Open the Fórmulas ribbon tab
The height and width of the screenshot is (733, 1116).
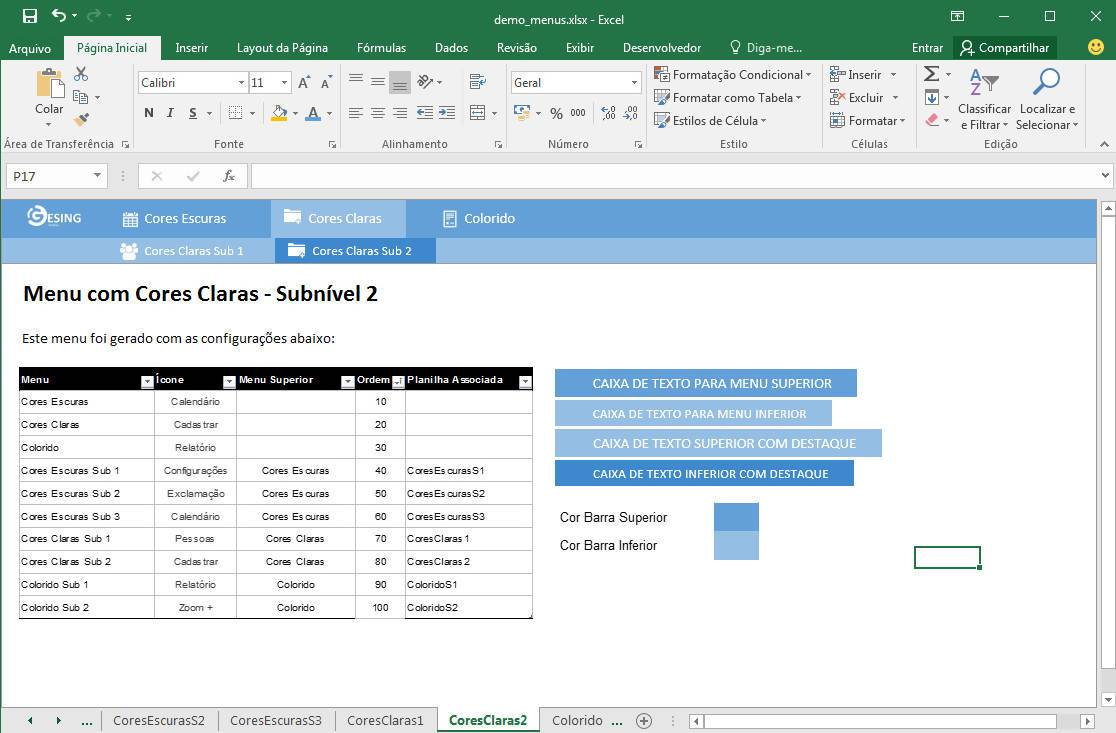click(x=381, y=47)
